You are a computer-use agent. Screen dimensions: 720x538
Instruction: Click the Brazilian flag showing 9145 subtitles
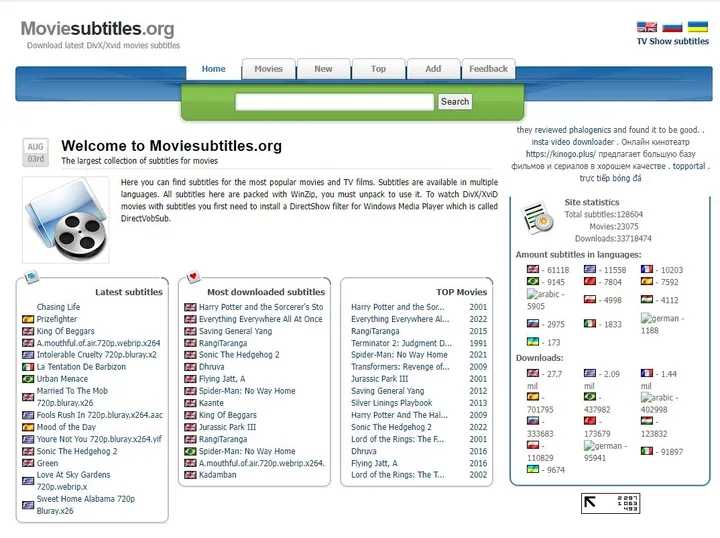[x=533, y=281]
